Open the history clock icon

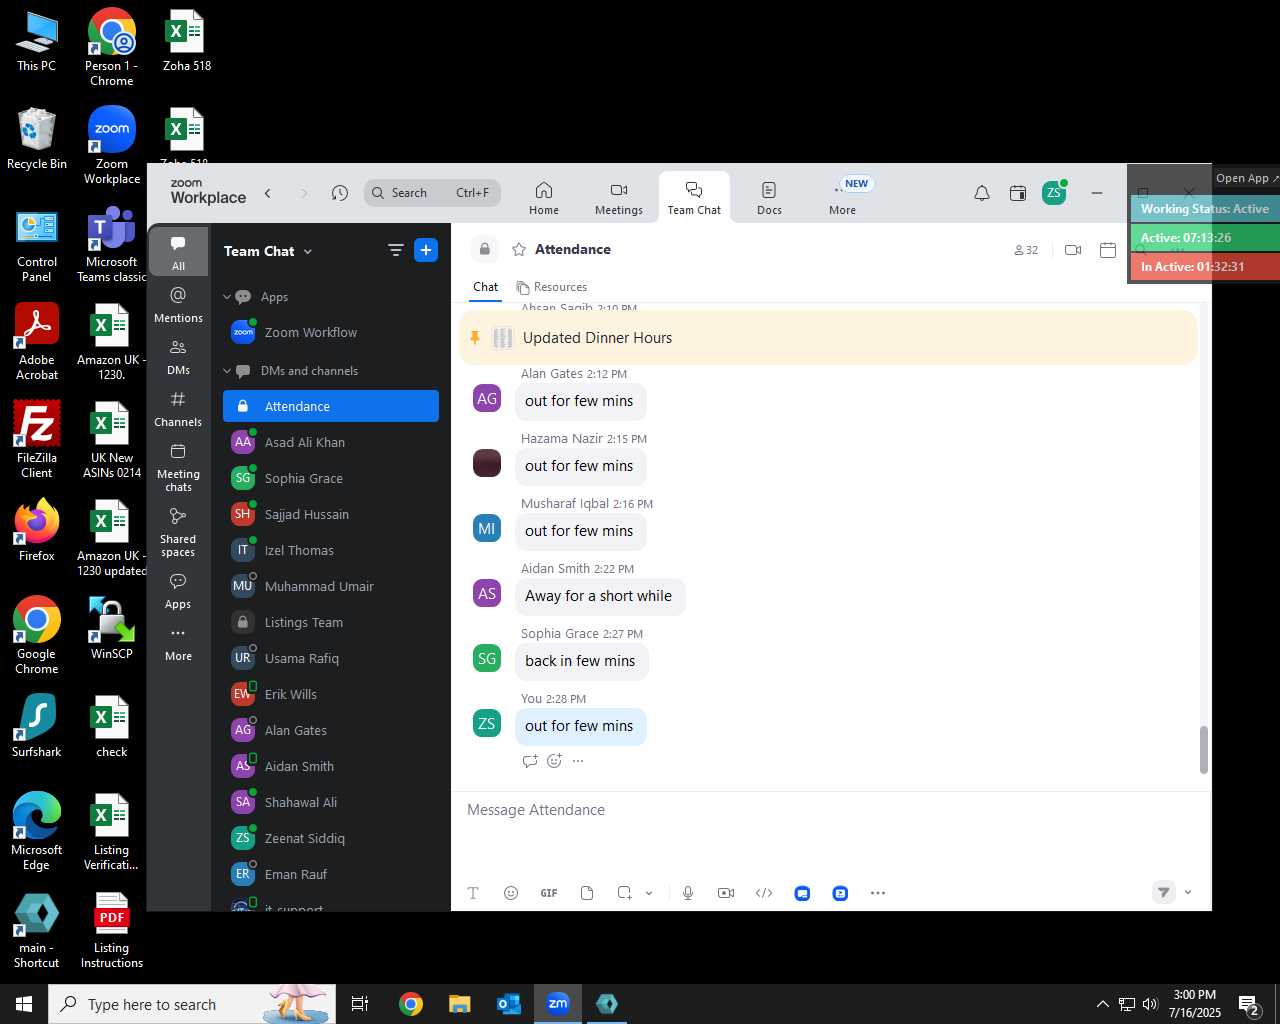click(340, 193)
